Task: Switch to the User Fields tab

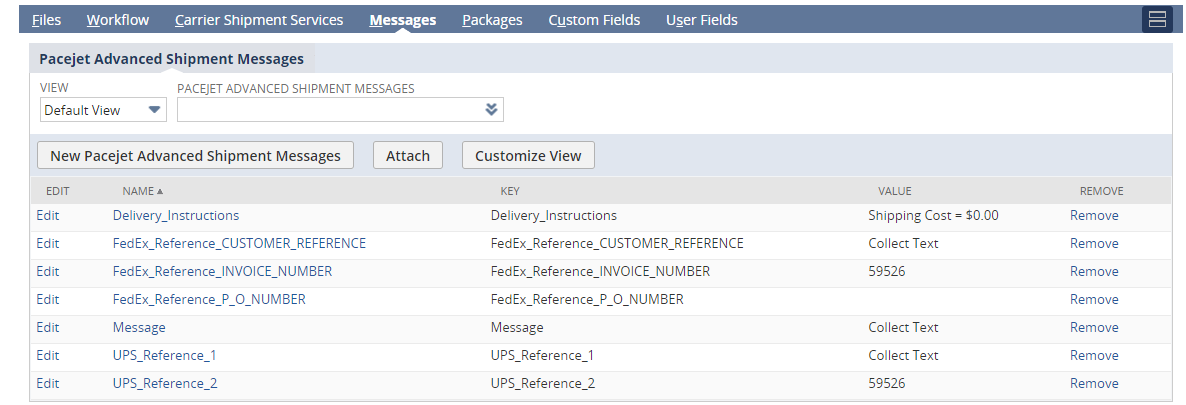Action: [x=701, y=20]
